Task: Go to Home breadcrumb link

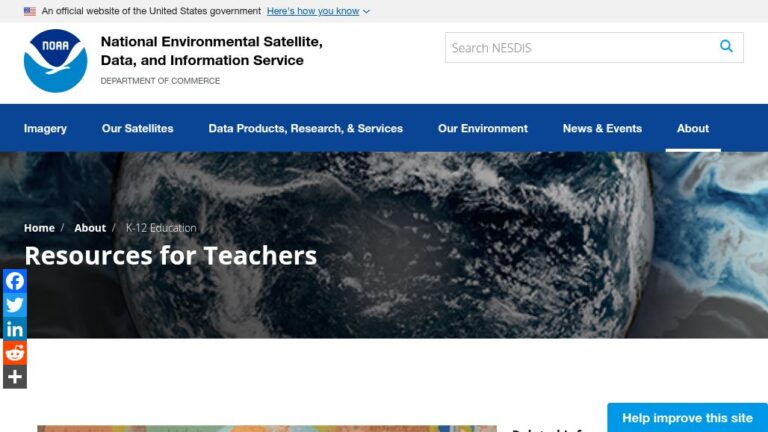Action: point(39,228)
